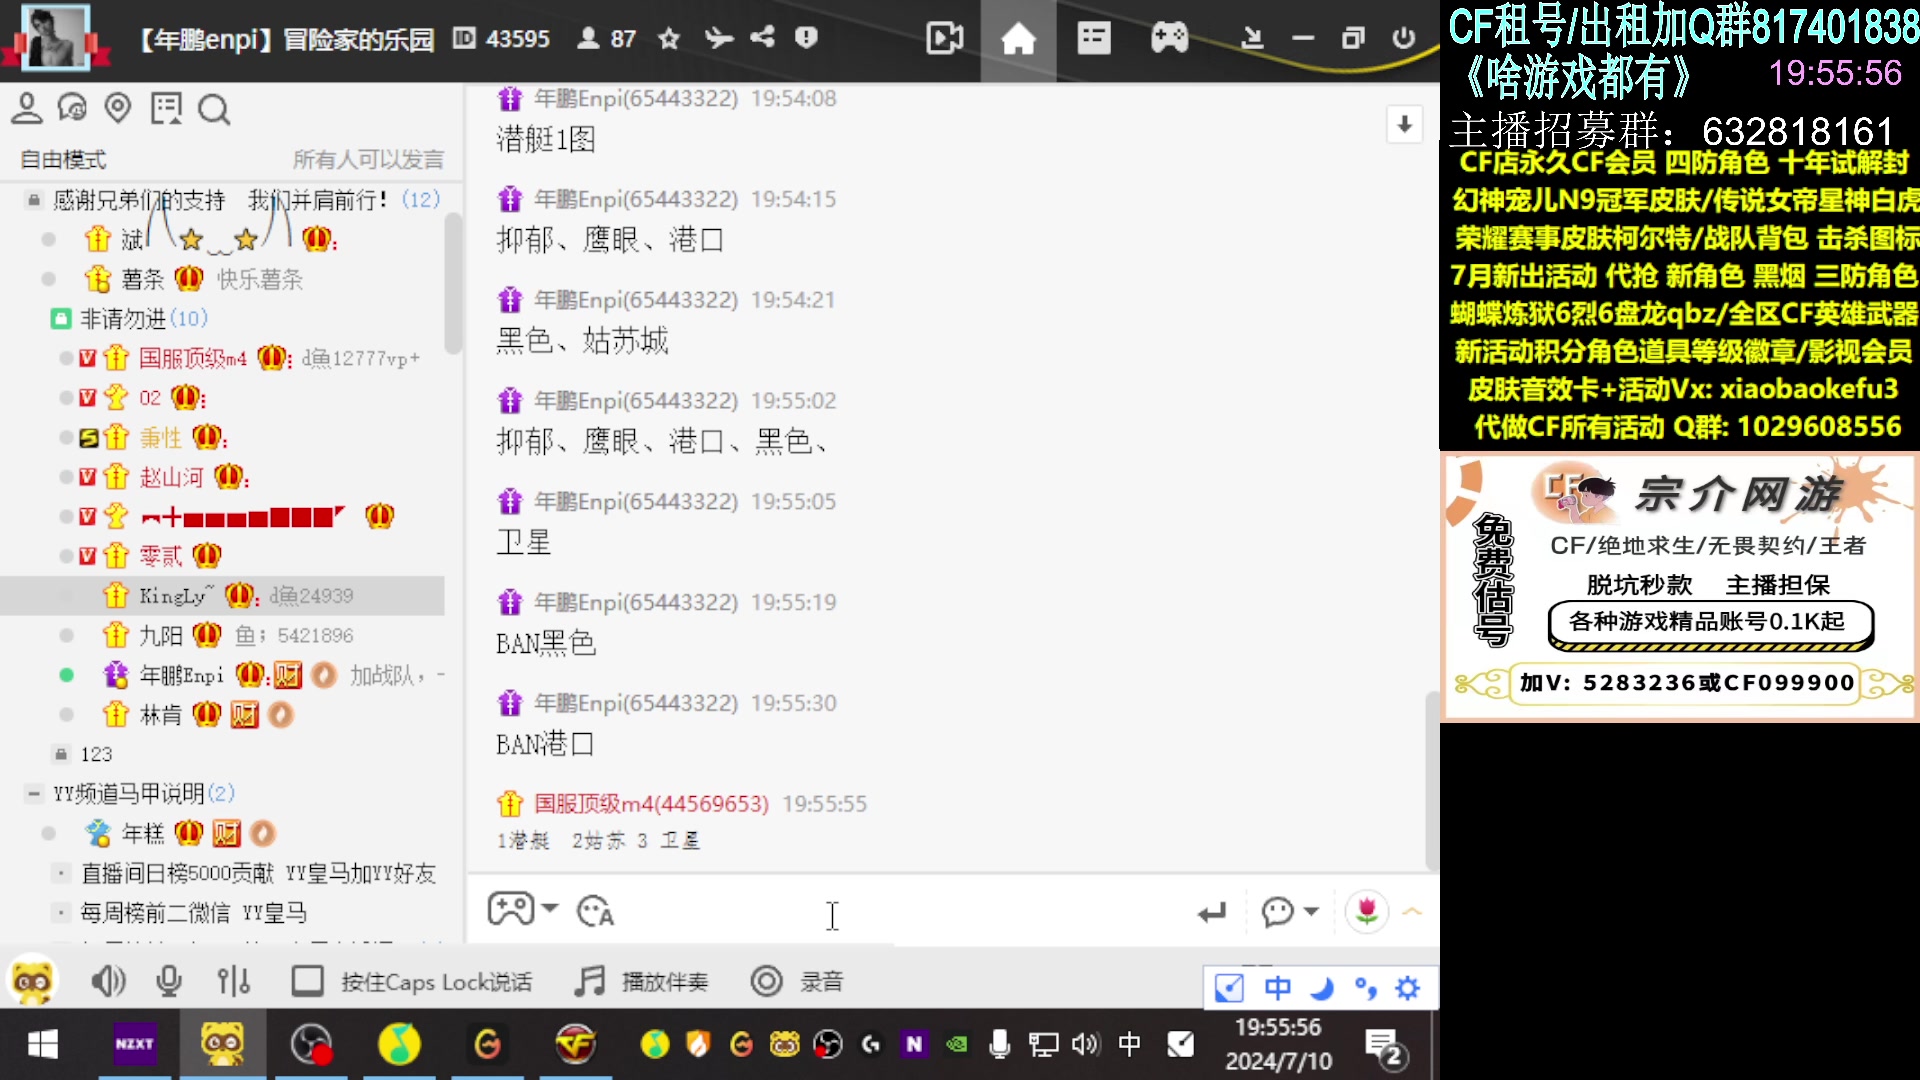This screenshot has height=1080, width=1920.
Task: Select user 年糕 in the list
Action: click(142, 834)
